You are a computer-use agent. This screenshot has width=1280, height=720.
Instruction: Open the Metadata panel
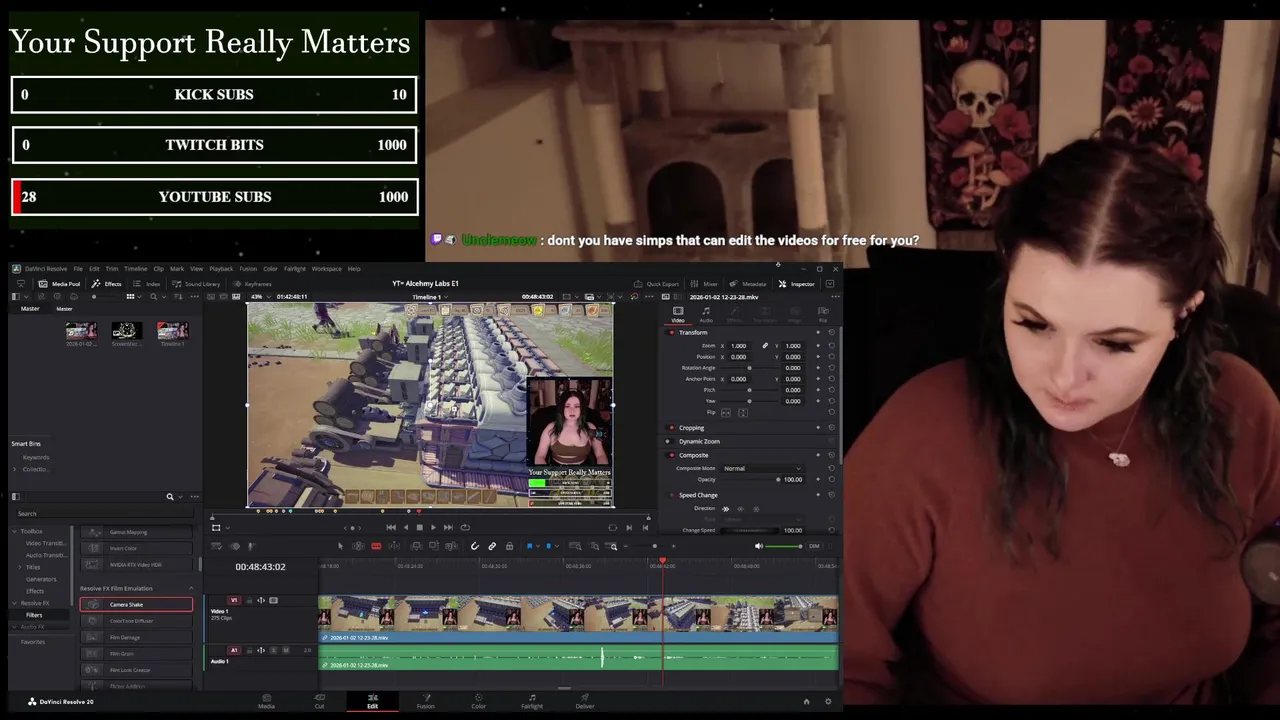pyautogui.click(x=749, y=284)
